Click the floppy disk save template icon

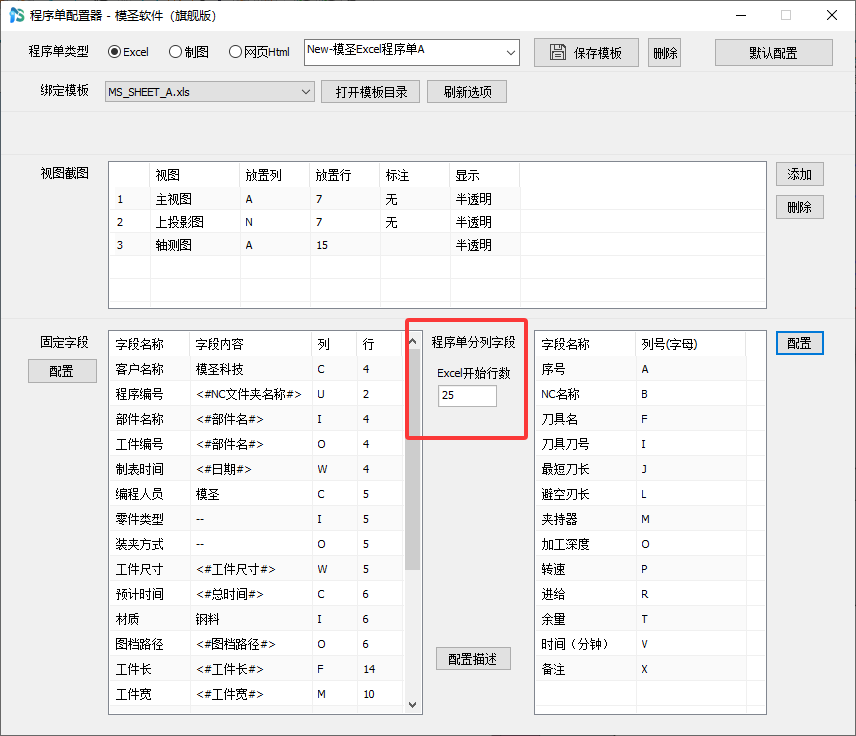557,52
